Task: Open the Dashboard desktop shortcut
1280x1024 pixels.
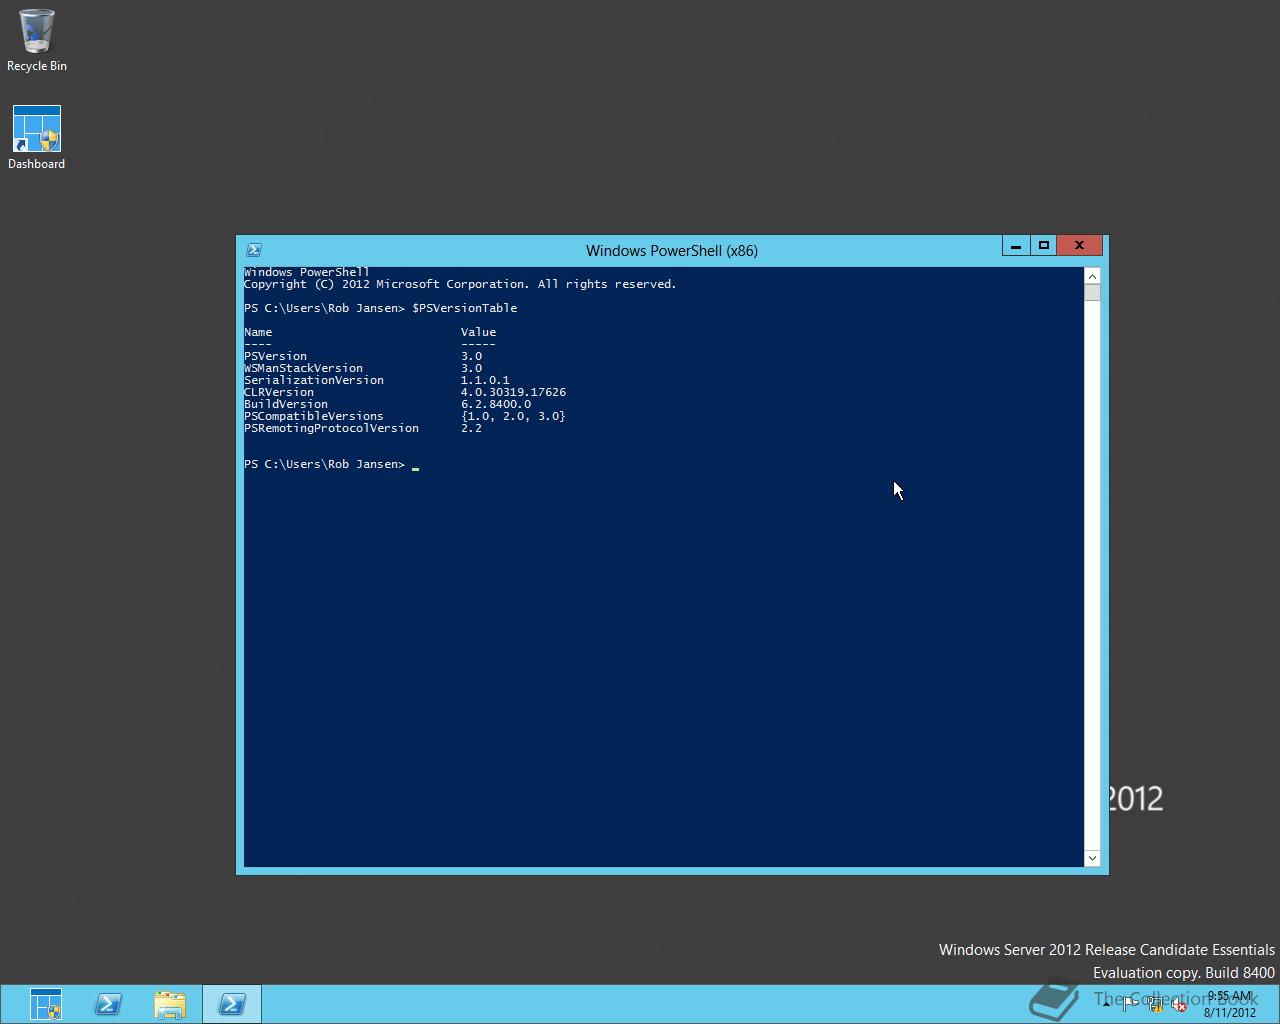Action: click(37, 138)
